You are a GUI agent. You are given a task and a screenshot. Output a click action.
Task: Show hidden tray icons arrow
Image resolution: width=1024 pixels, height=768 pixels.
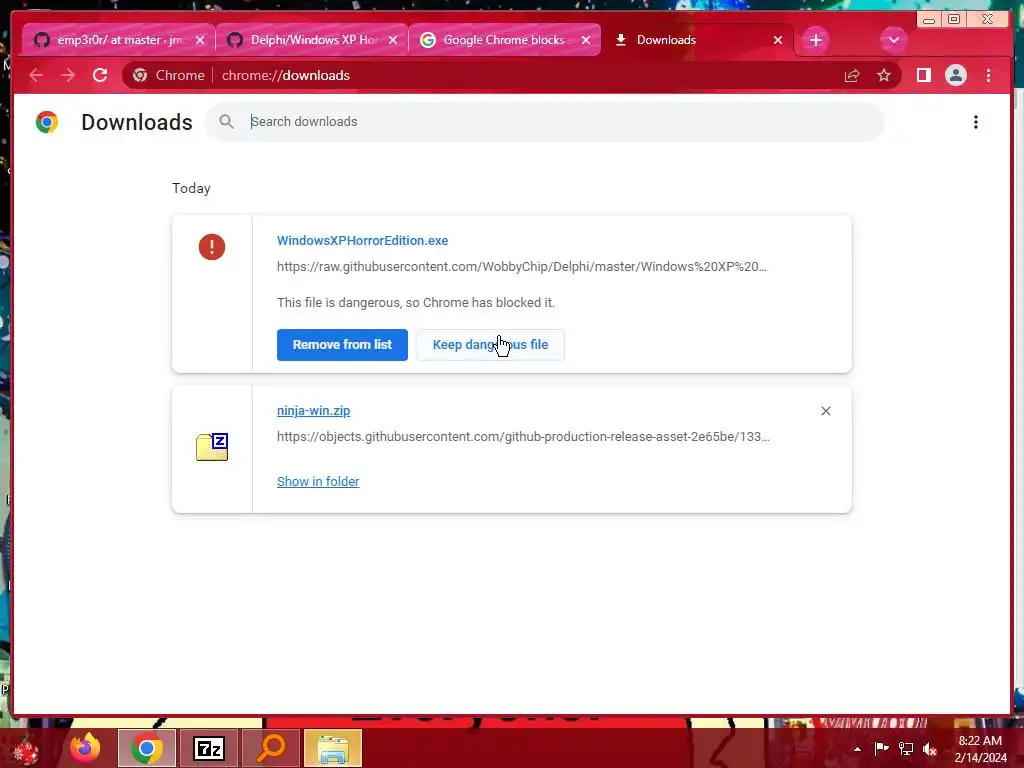857,749
